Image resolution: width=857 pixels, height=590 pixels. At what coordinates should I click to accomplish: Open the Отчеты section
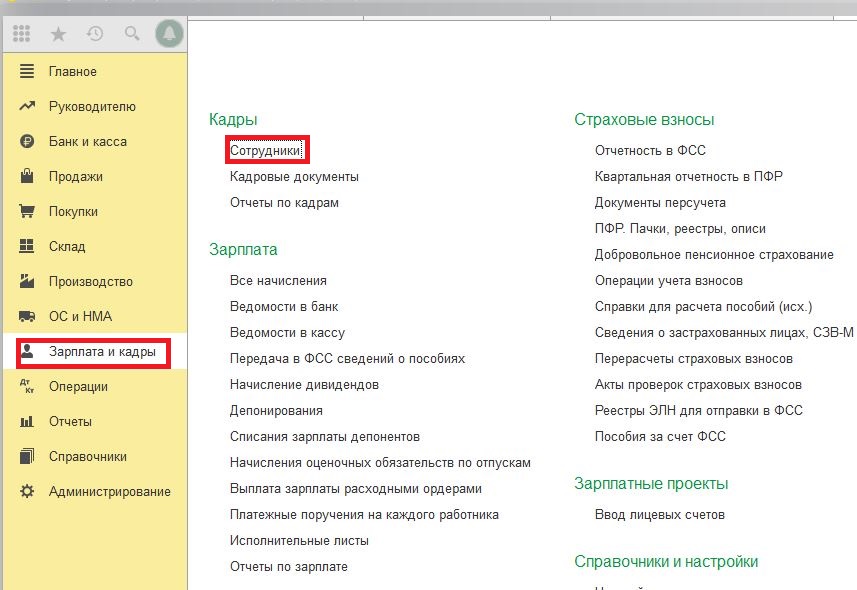(x=71, y=422)
